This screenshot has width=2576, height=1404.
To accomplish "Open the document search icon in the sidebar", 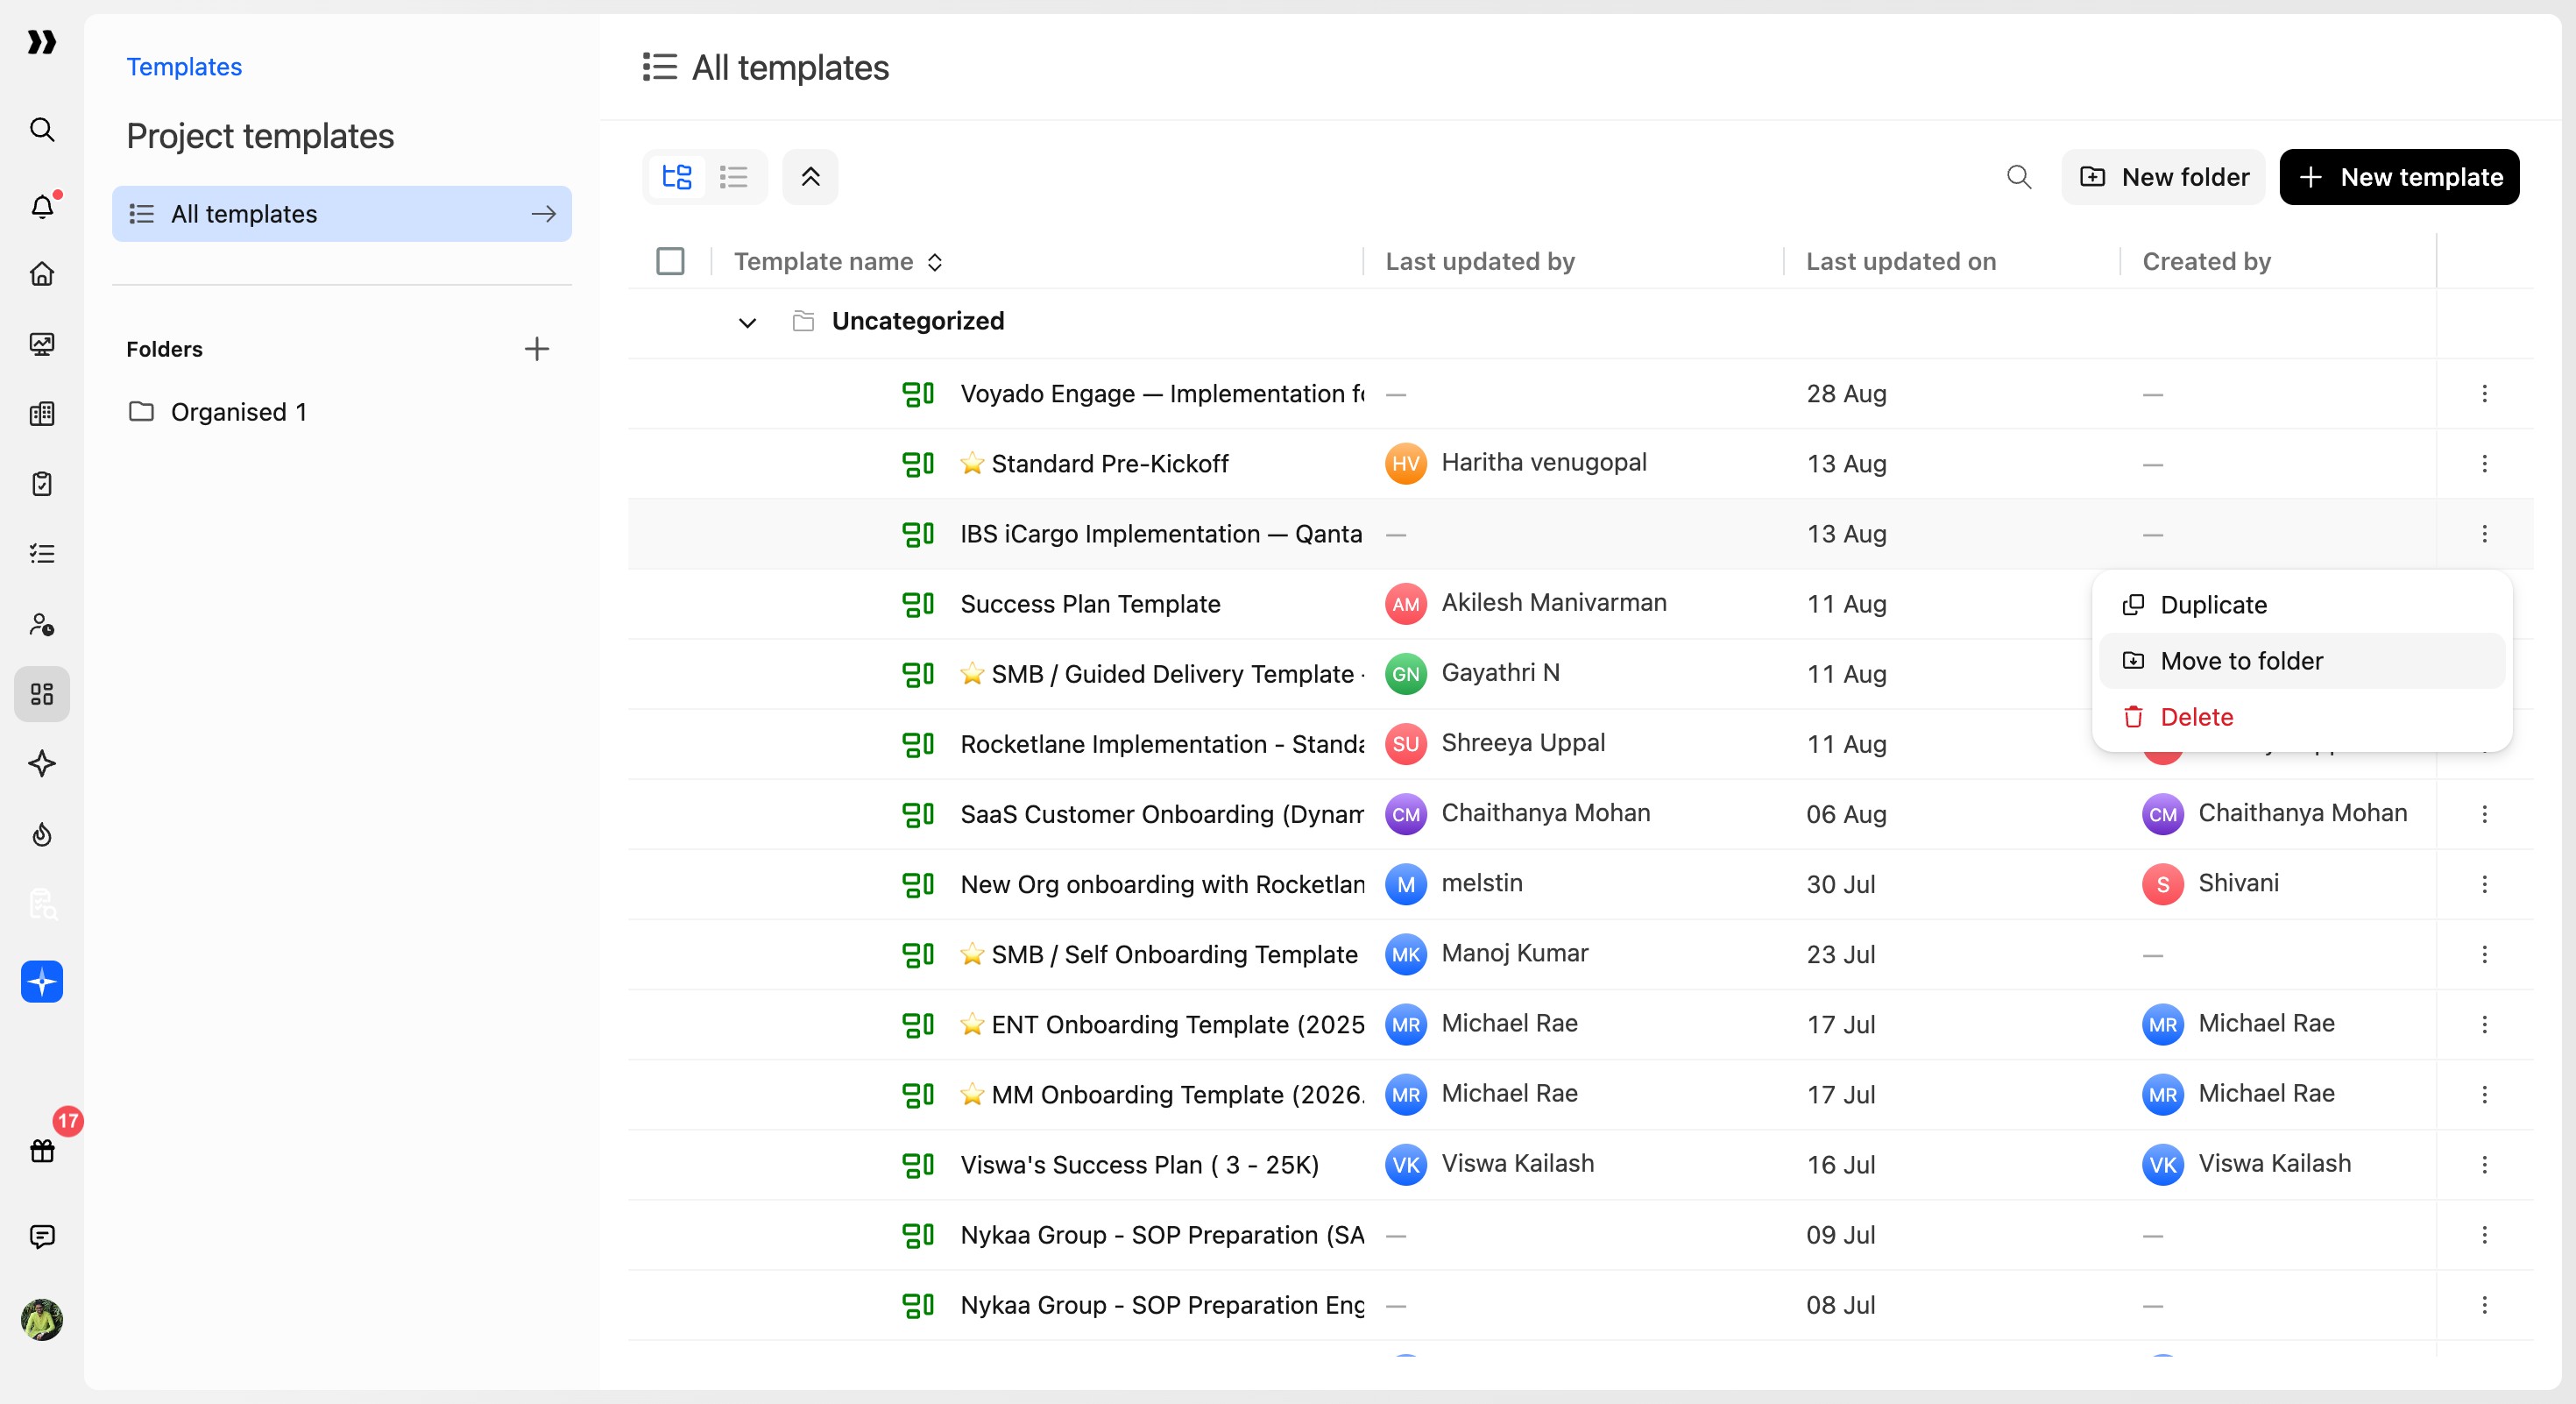I will pyautogui.click(x=41, y=904).
